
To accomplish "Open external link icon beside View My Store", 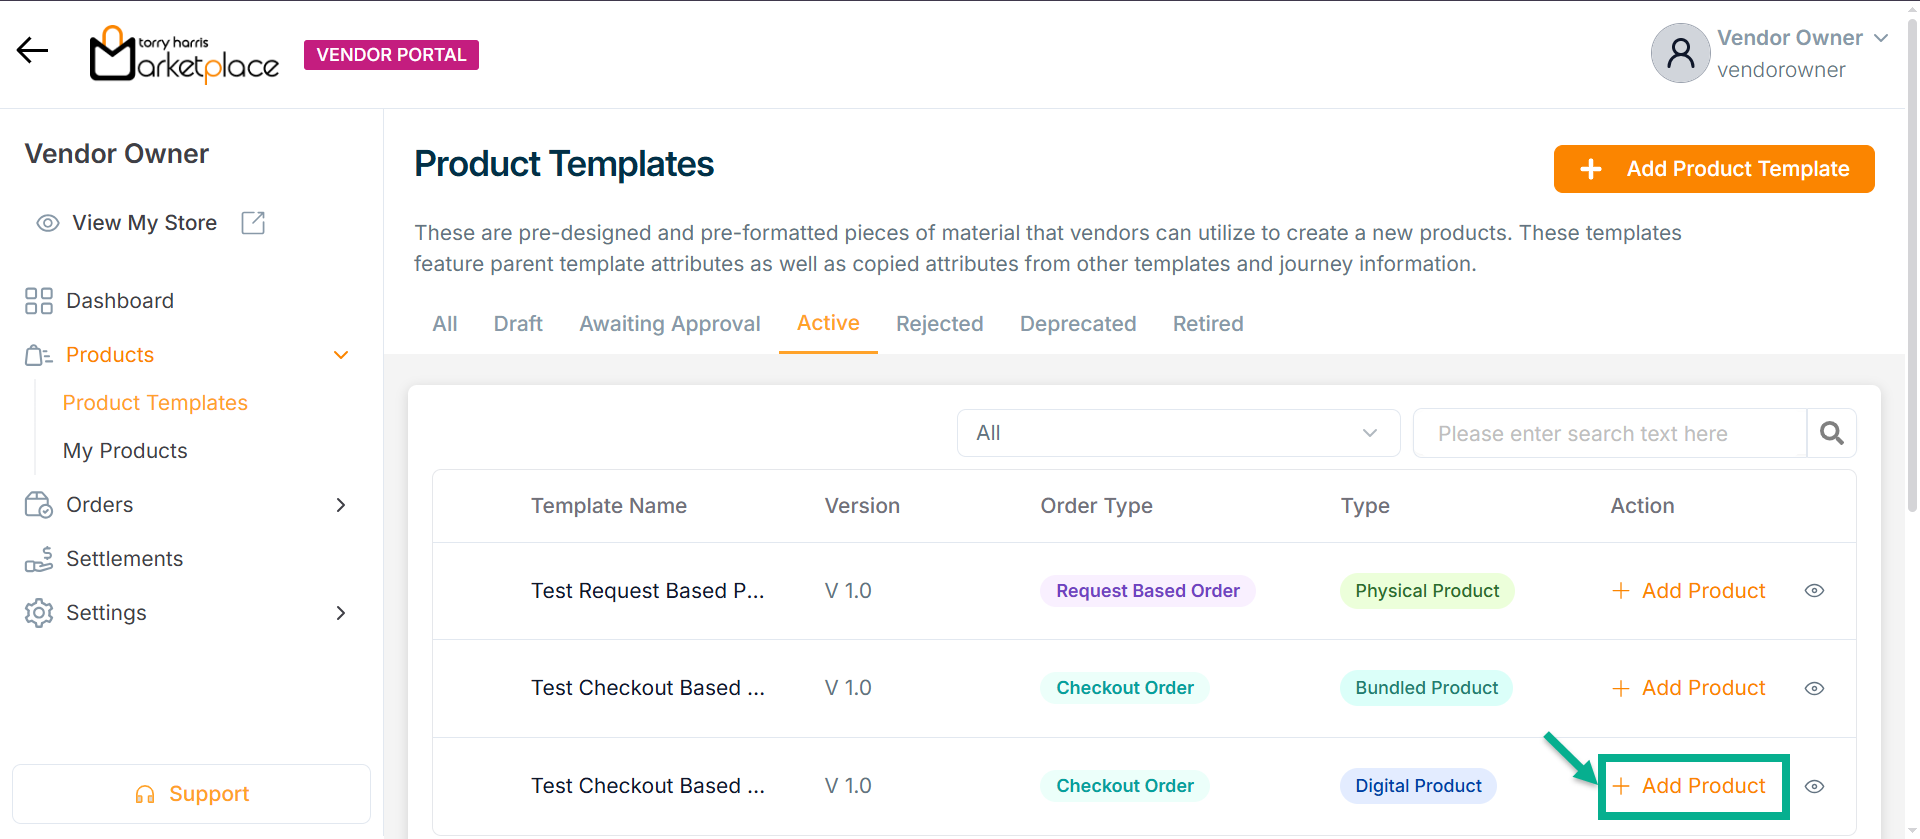I will pos(253,223).
